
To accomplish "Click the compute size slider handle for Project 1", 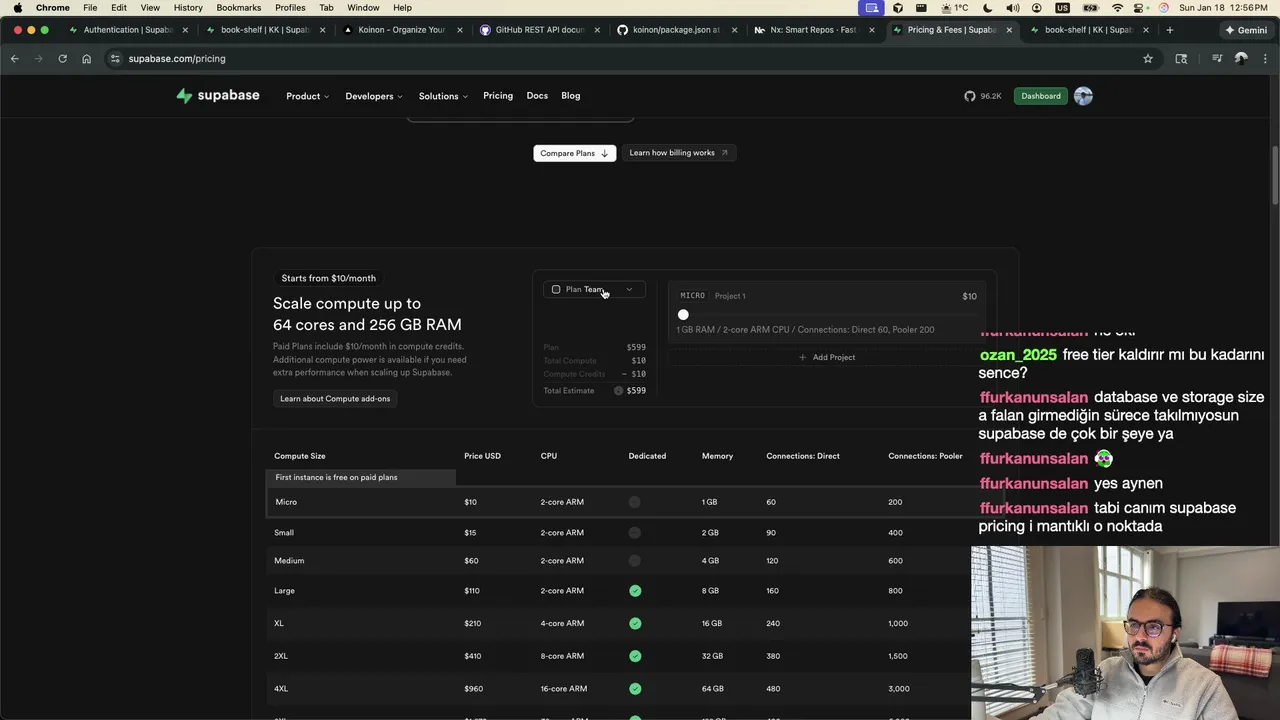I will tap(683, 315).
